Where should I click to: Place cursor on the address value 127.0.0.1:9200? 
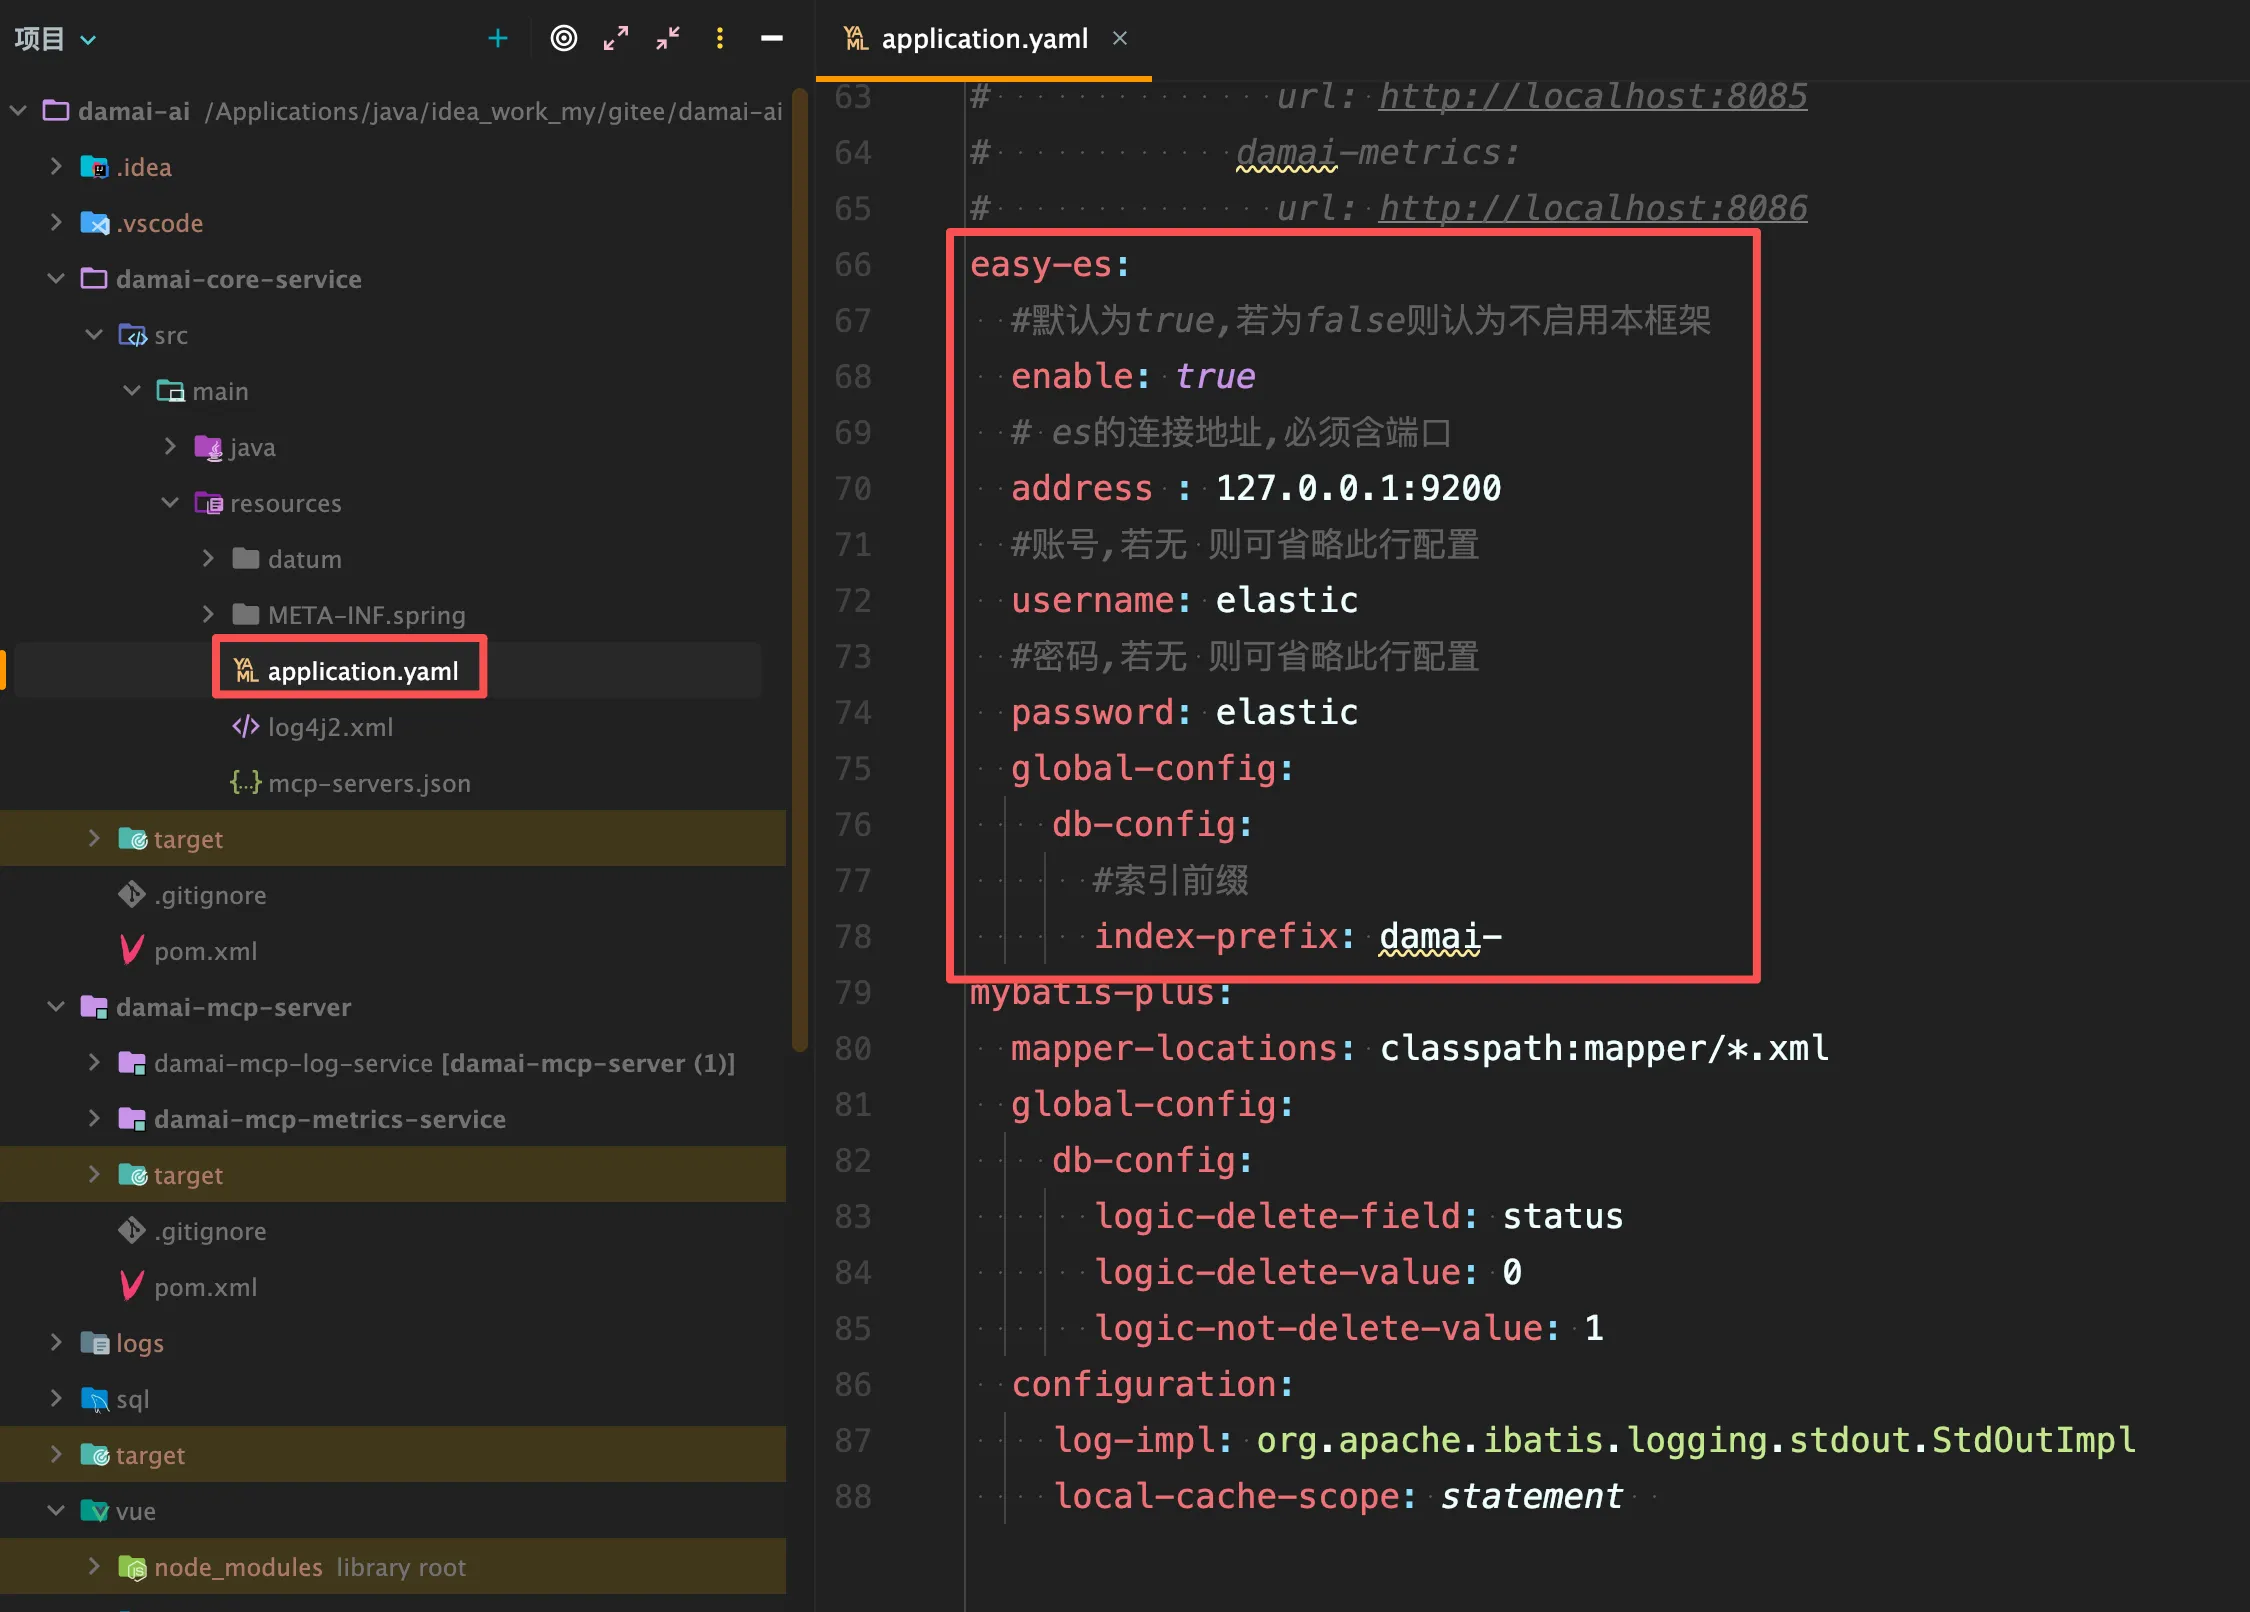[x=1357, y=488]
